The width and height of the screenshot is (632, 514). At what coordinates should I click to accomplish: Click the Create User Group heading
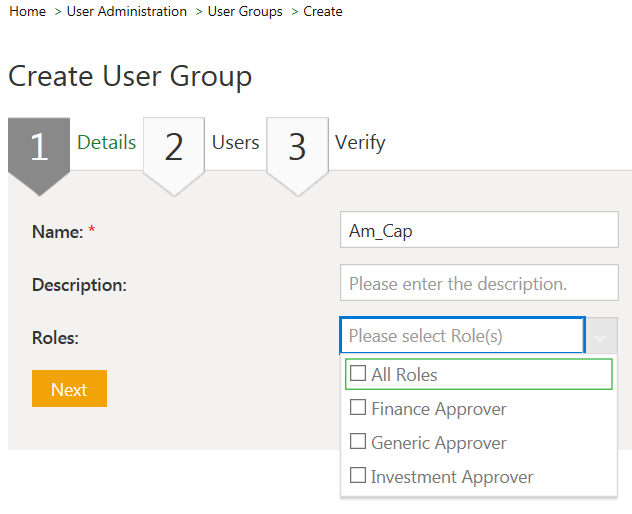[x=130, y=76]
